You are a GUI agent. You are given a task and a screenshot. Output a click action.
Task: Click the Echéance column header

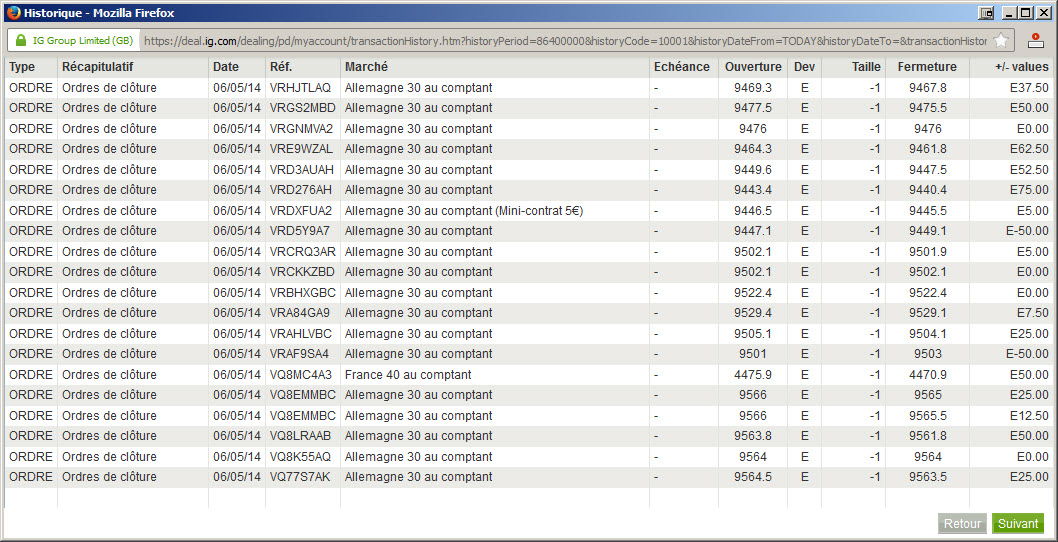(681, 67)
